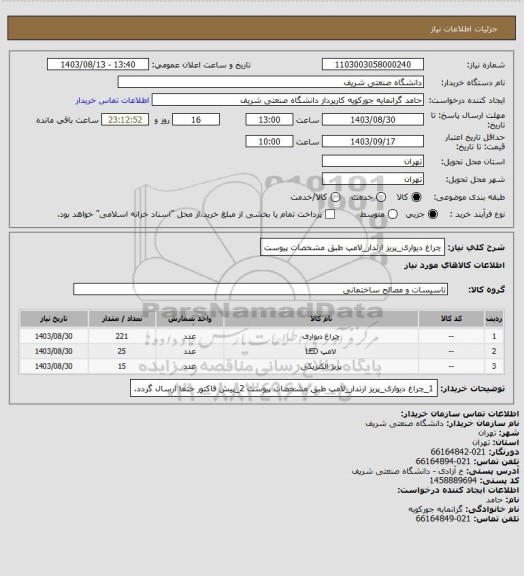The width and height of the screenshot is (524, 576).
Task: Click the تاریخ نیاز column header
Action: 54,319
